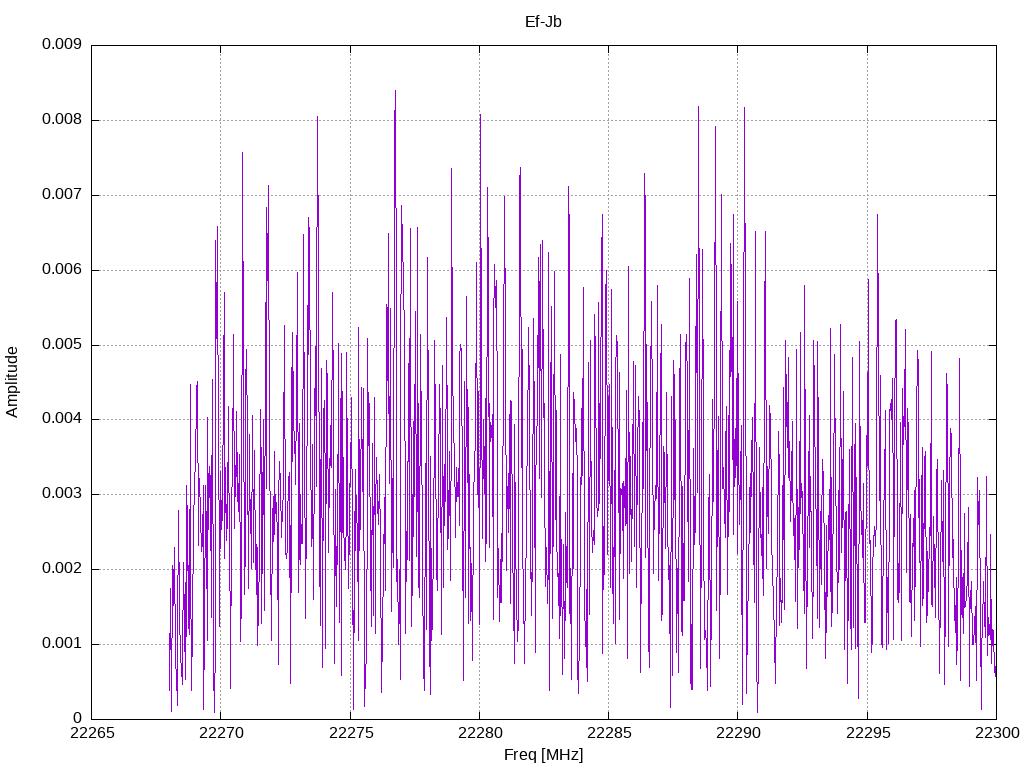
Task: Click the x-axis tick value 22265
Action: [x=91, y=733]
